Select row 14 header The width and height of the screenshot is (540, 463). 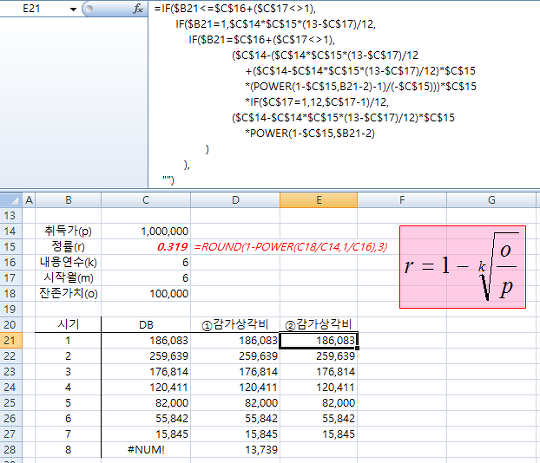11,231
